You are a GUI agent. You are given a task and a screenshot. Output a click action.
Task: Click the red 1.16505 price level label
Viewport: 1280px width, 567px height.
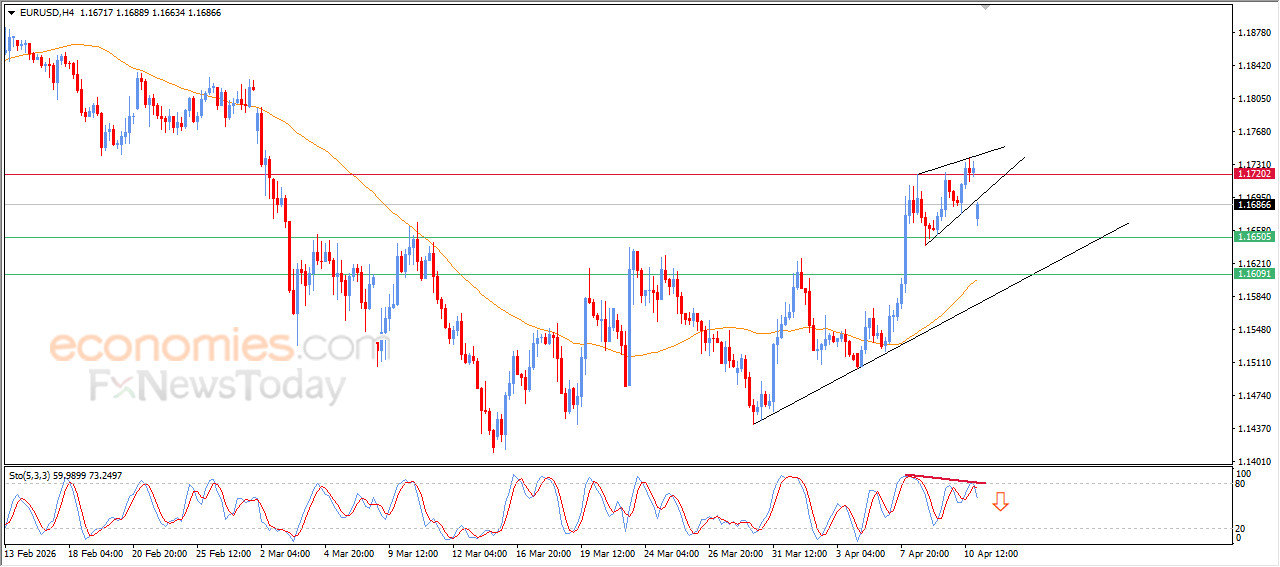click(1252, 237)
